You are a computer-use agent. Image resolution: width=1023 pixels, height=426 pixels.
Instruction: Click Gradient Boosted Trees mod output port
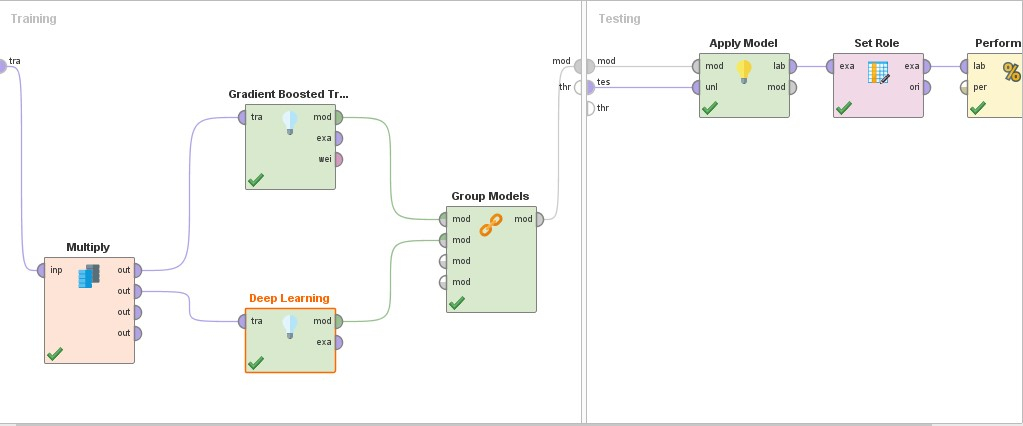(x=339, y=117)
